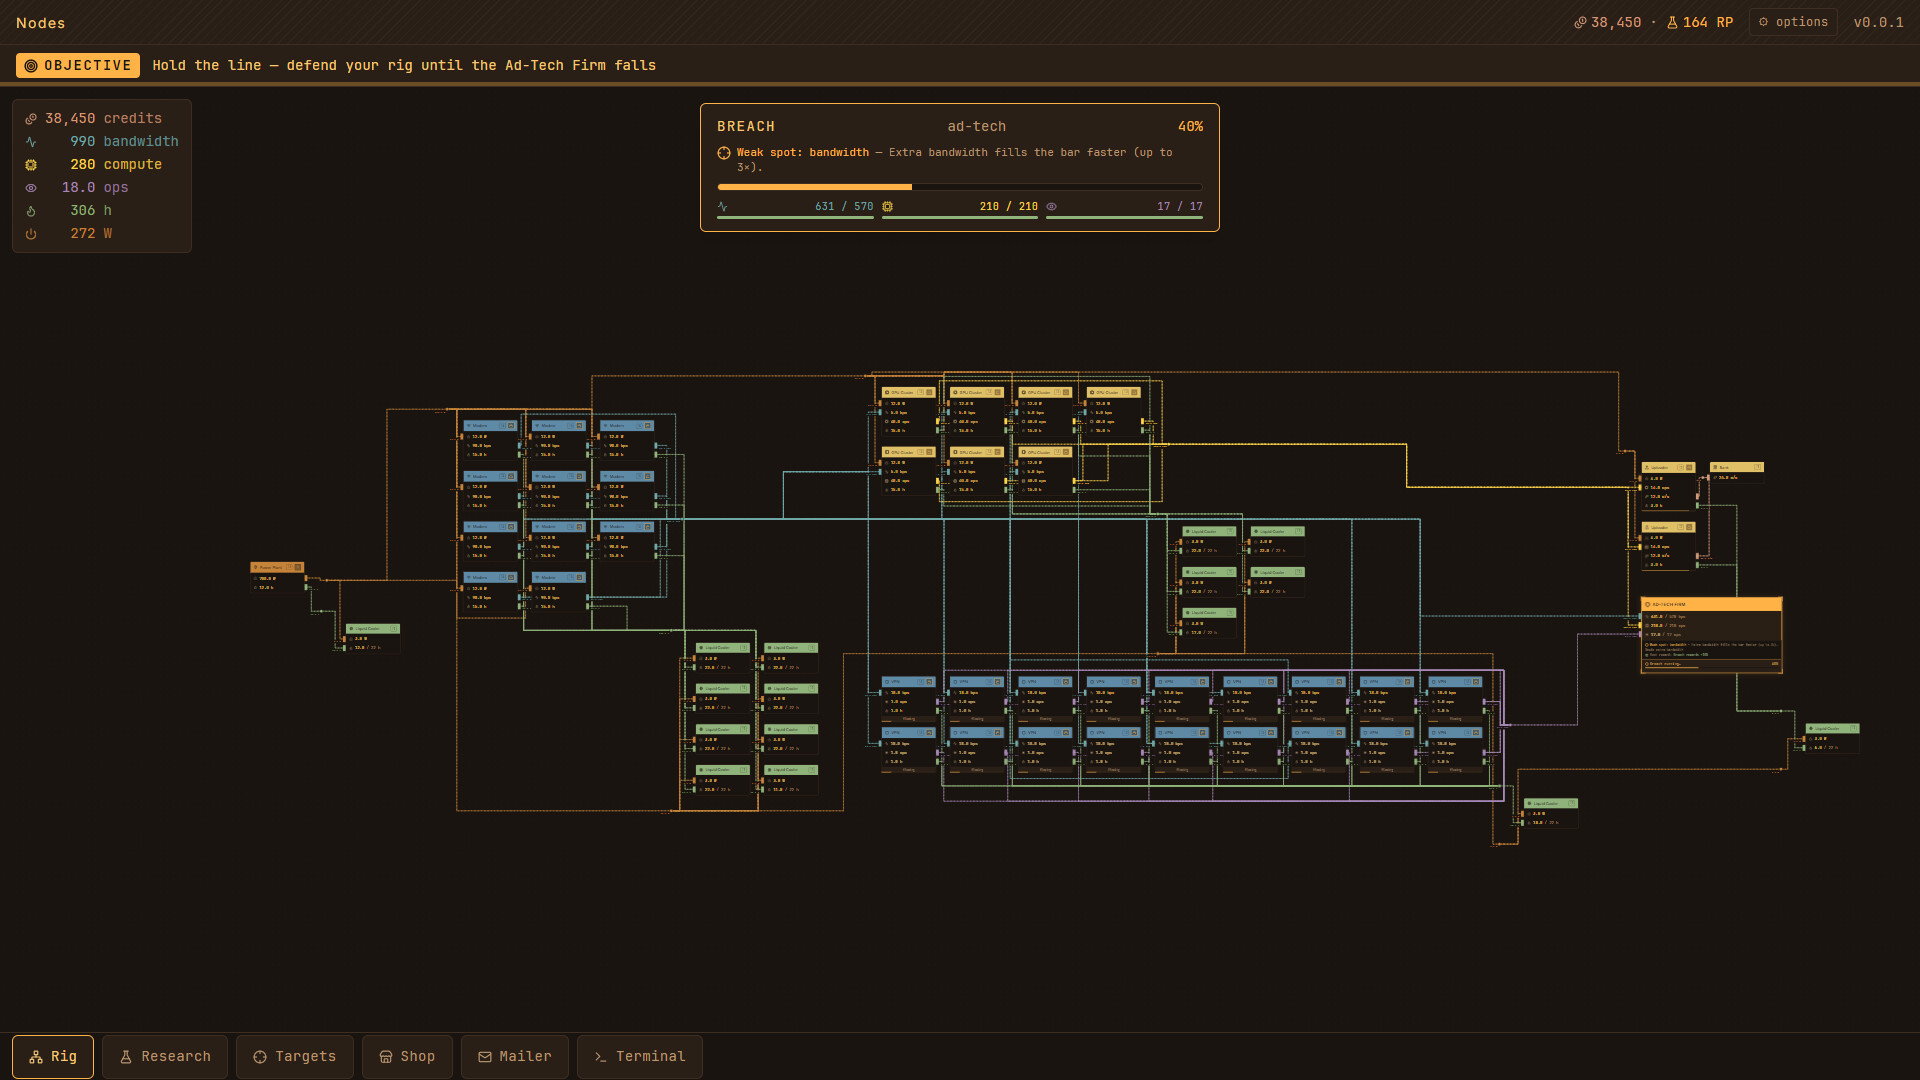
Task: Click the gear icon beside options
Action: pyautogui.click(x=1763, y=22)
